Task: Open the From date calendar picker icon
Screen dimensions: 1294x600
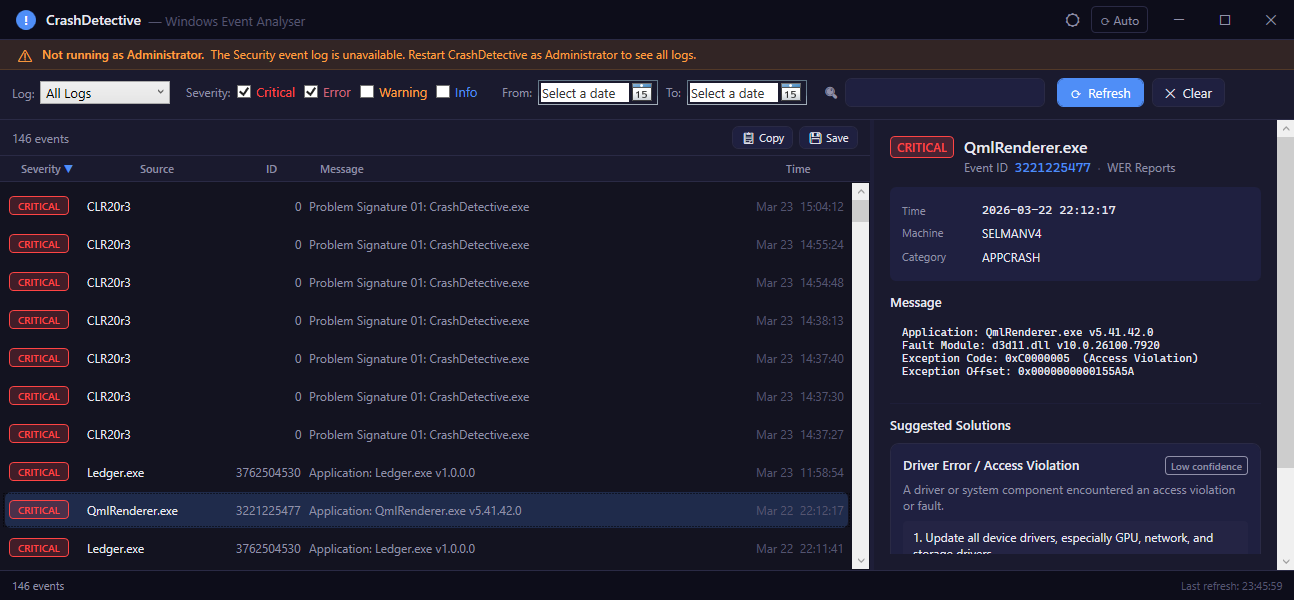Action: (x=642, y=93)
